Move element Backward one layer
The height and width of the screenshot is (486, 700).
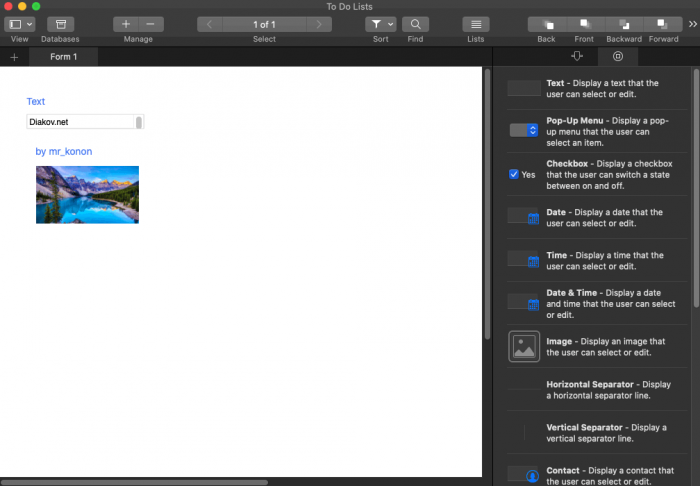(624, 24)
